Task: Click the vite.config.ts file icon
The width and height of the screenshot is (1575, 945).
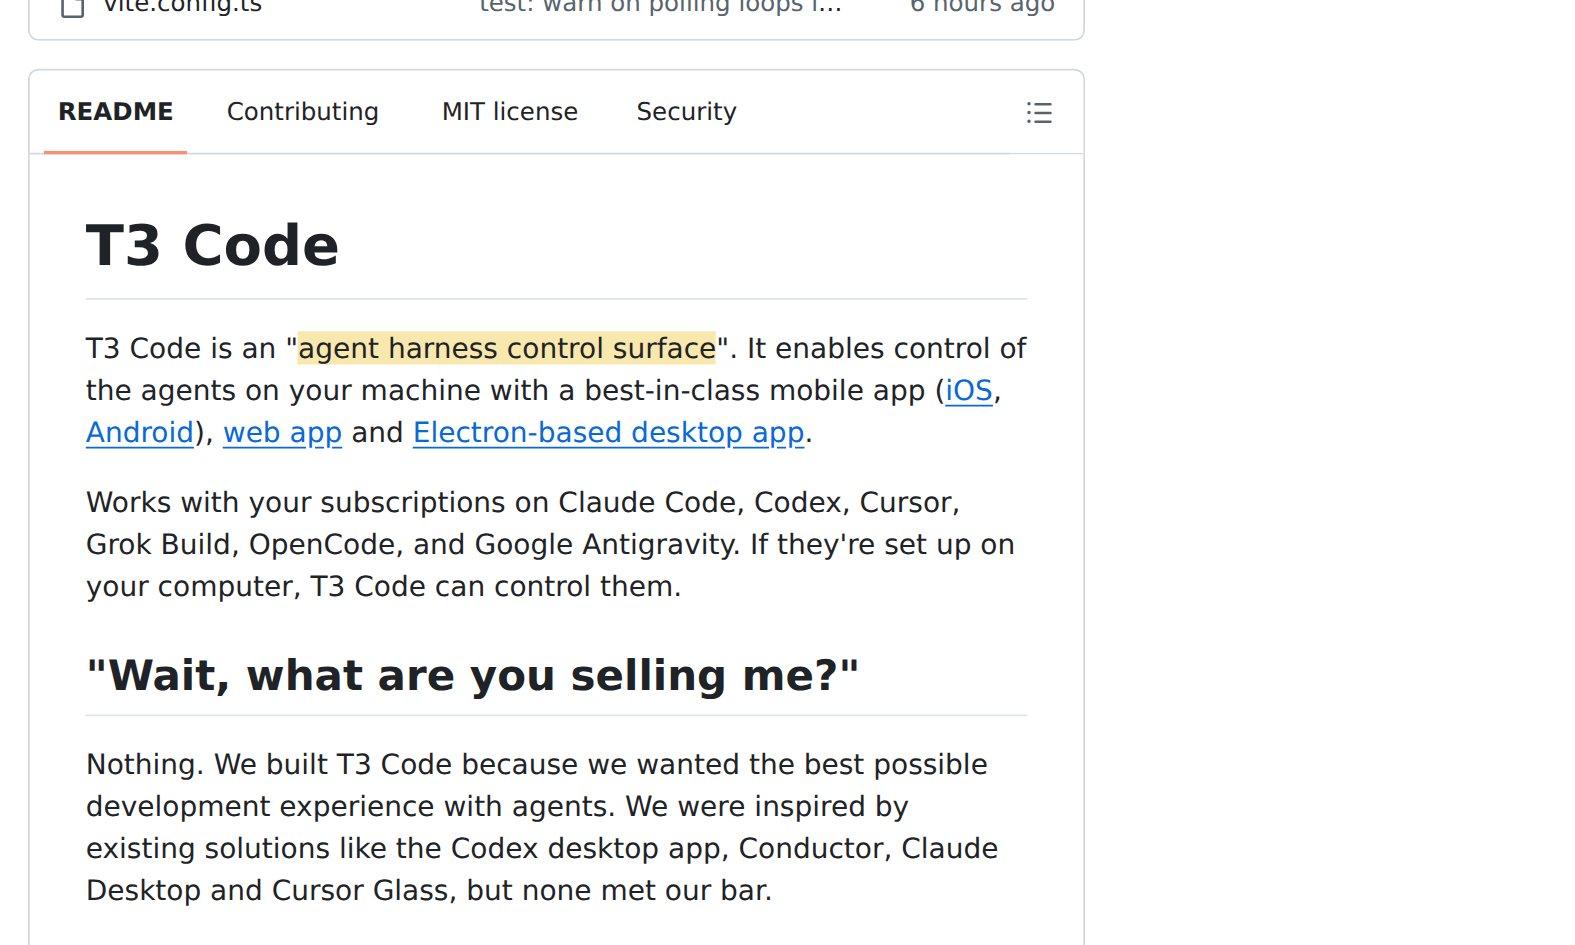Action: pyautogui.click(x=73, y=8)
